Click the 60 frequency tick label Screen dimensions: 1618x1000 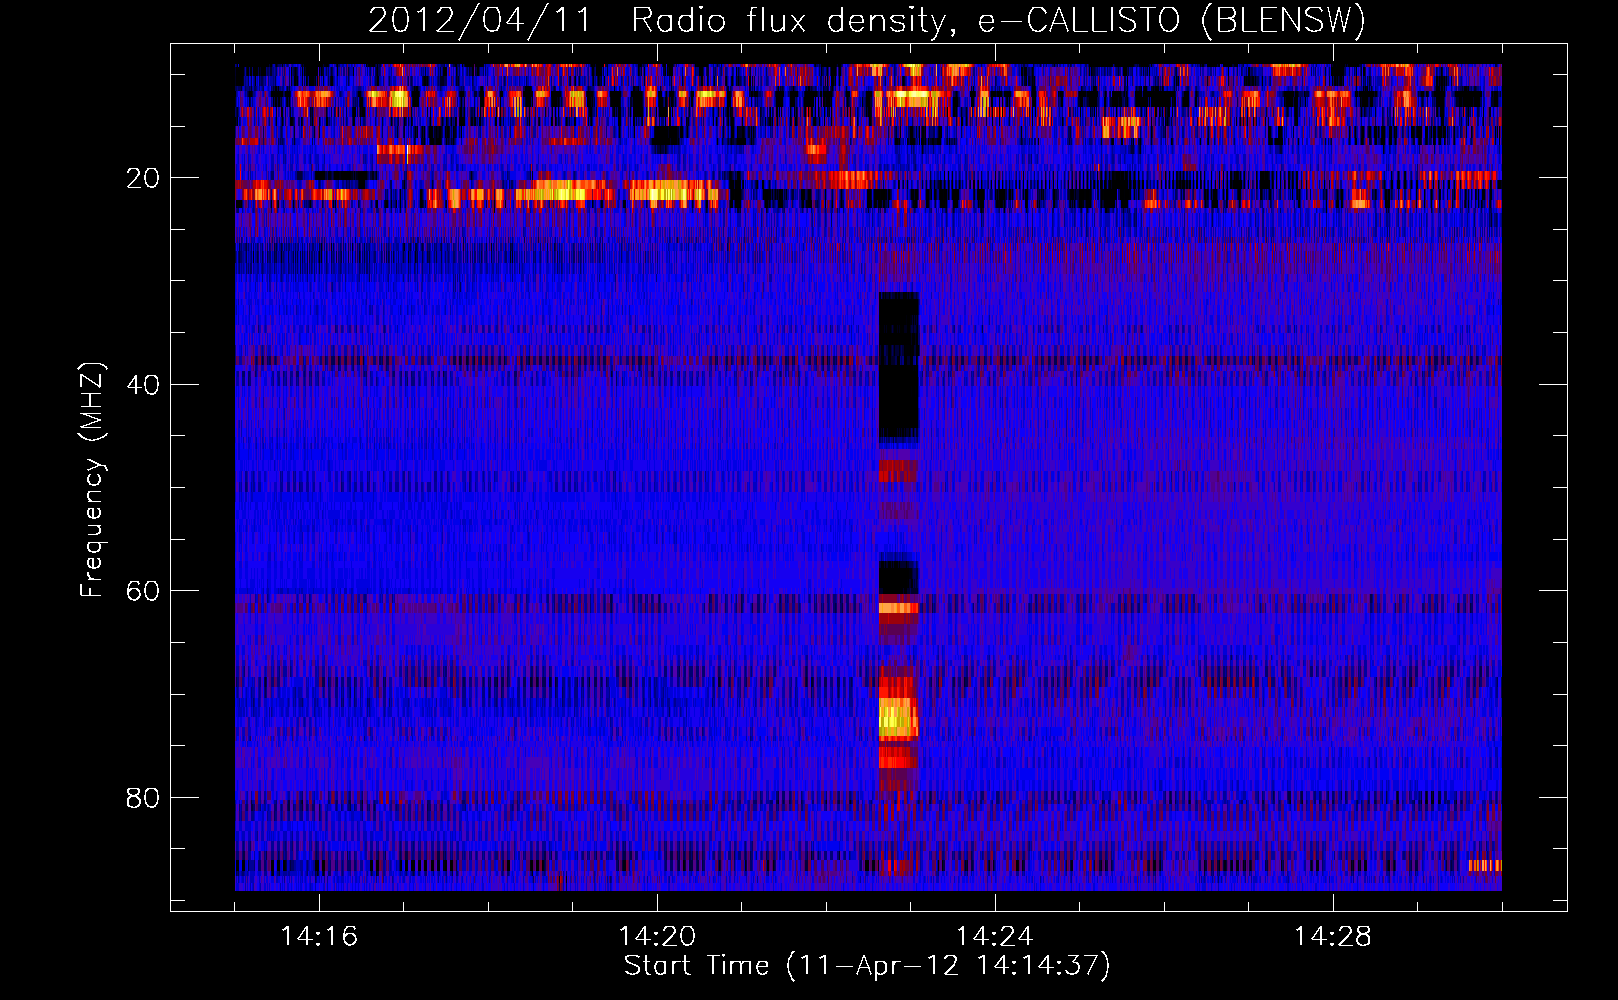[143, 591]
